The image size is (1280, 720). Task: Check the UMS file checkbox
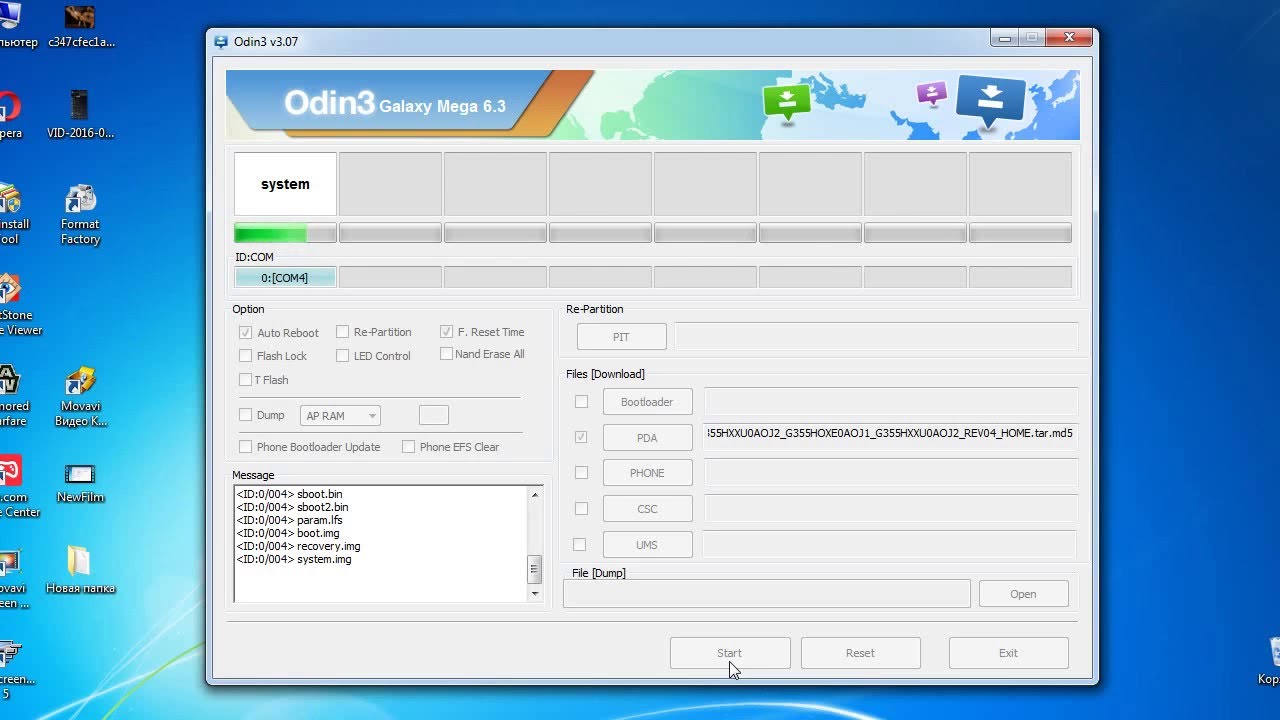click(580, 545)
